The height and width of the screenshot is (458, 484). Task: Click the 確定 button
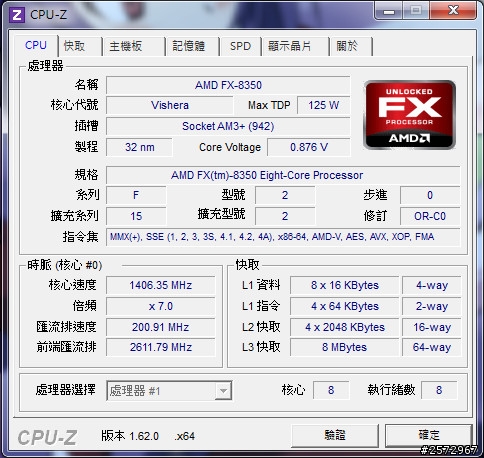(429, 435)
